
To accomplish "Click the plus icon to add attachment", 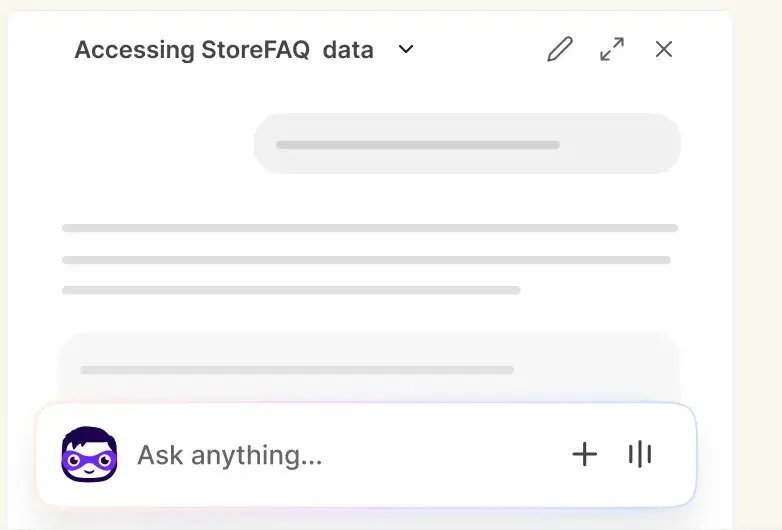I will [x=585, y=454].
